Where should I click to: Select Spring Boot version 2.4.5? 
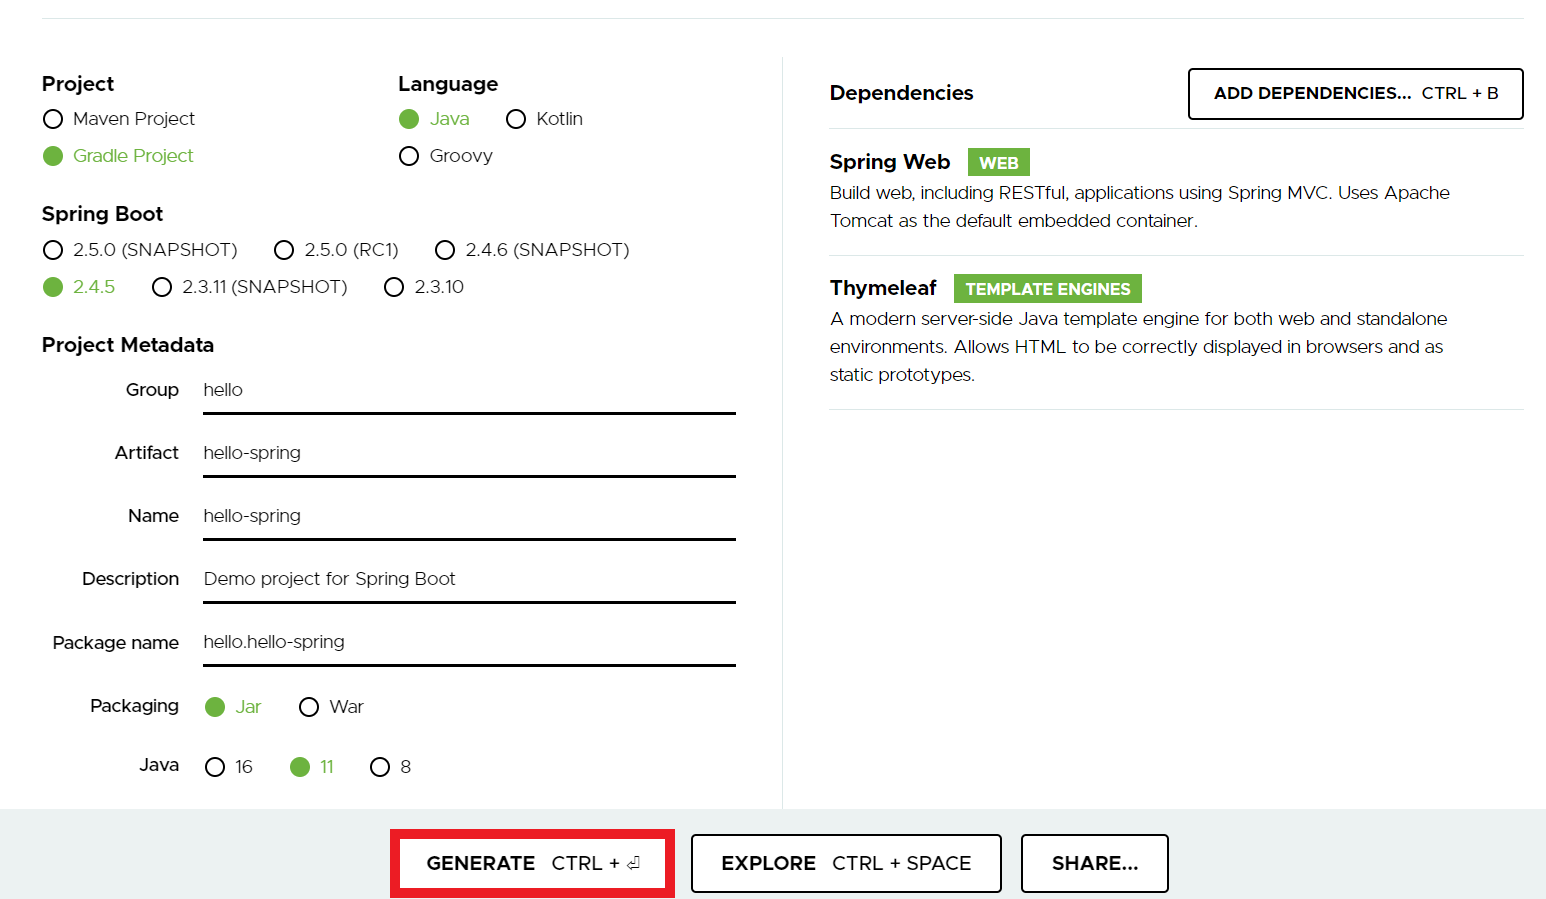click(x=79, y=287)
